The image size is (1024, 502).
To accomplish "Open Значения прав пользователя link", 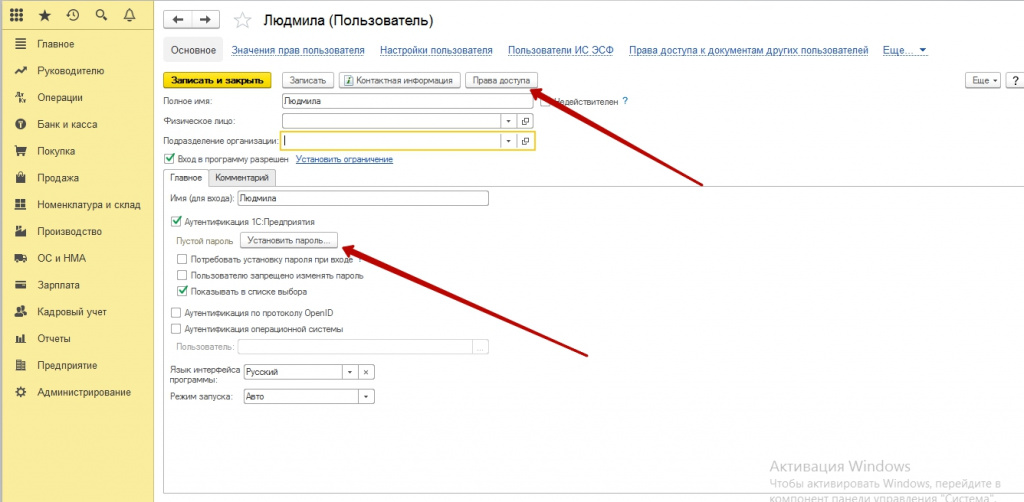I will [x=298, y=50].
